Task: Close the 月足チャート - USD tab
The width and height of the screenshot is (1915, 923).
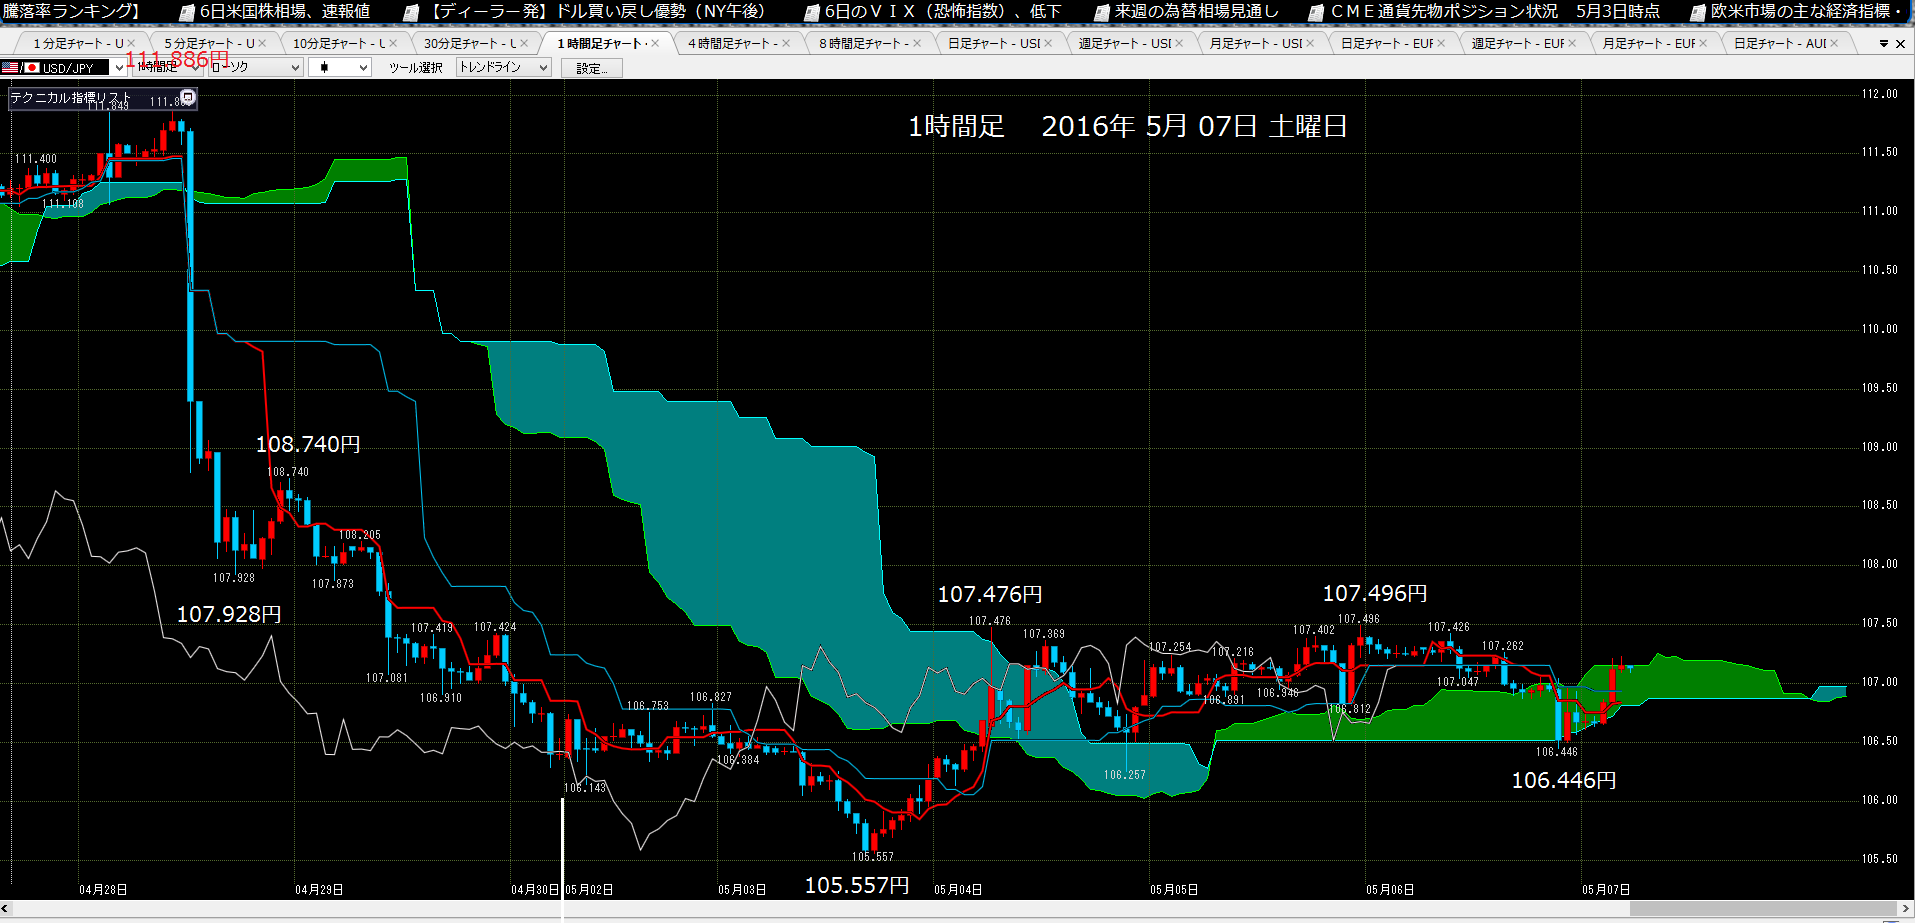Action: coord(1310,43)
